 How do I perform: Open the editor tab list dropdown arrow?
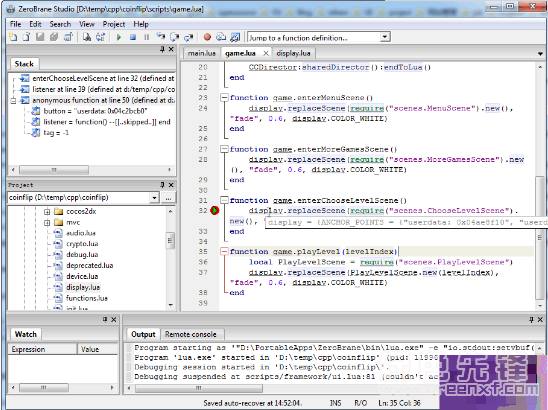pos(540,54)
